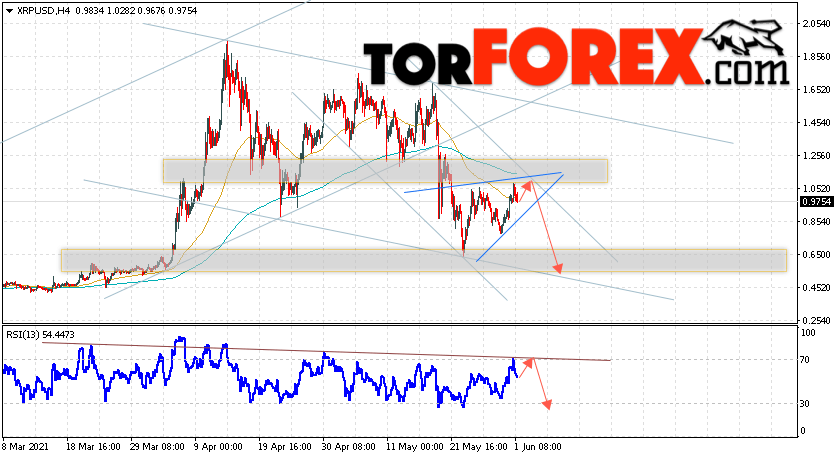The height and width of the screenshot is (458, 838).
Task: Select price level 1.4540 on axis
Action: coord(817,123)
